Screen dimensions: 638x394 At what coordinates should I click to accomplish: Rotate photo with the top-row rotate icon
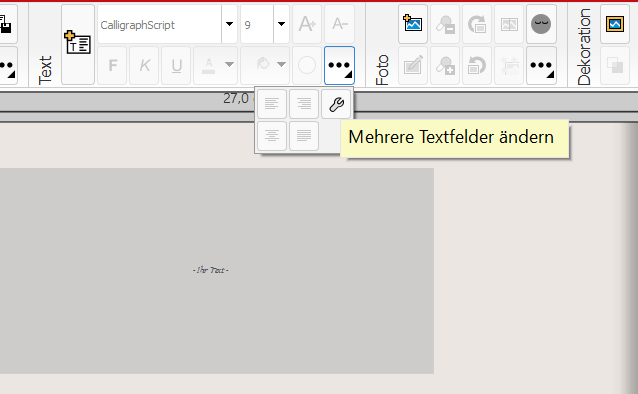pos(477,24)
